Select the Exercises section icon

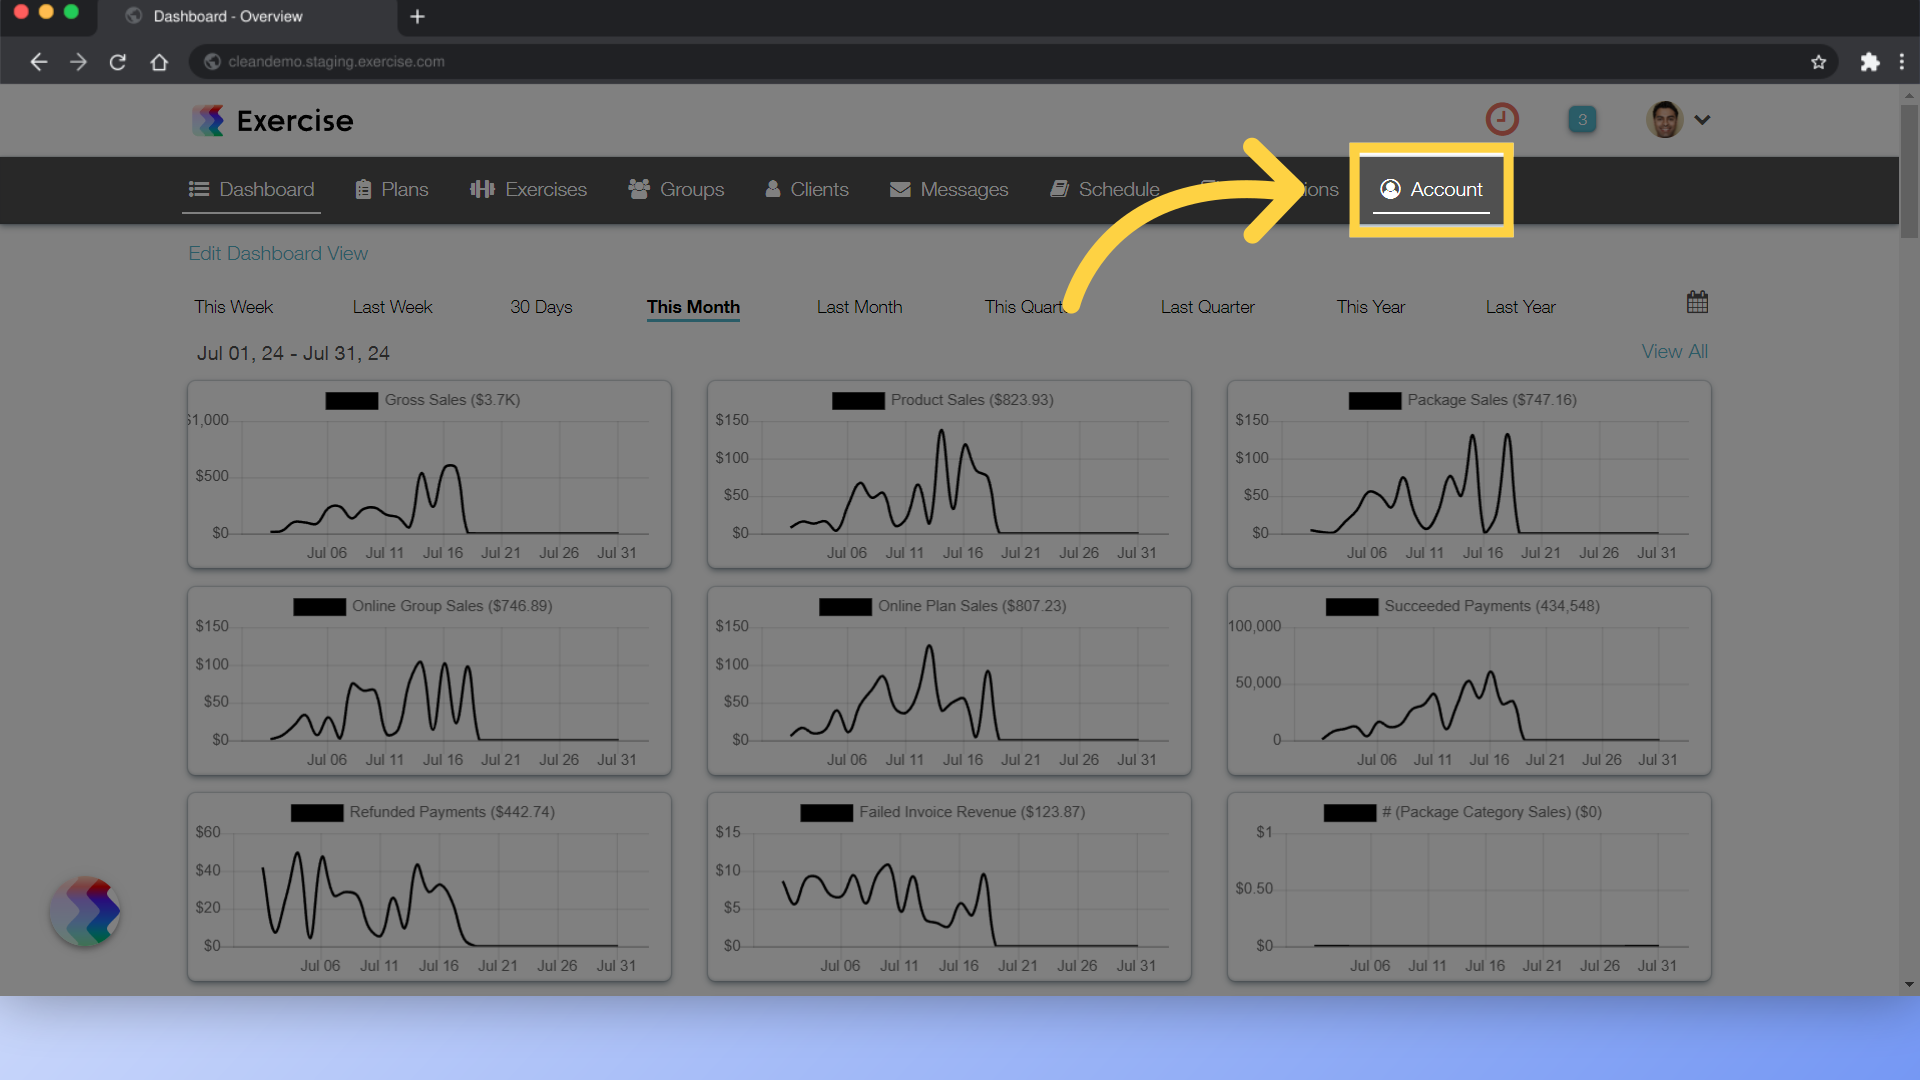483,189
